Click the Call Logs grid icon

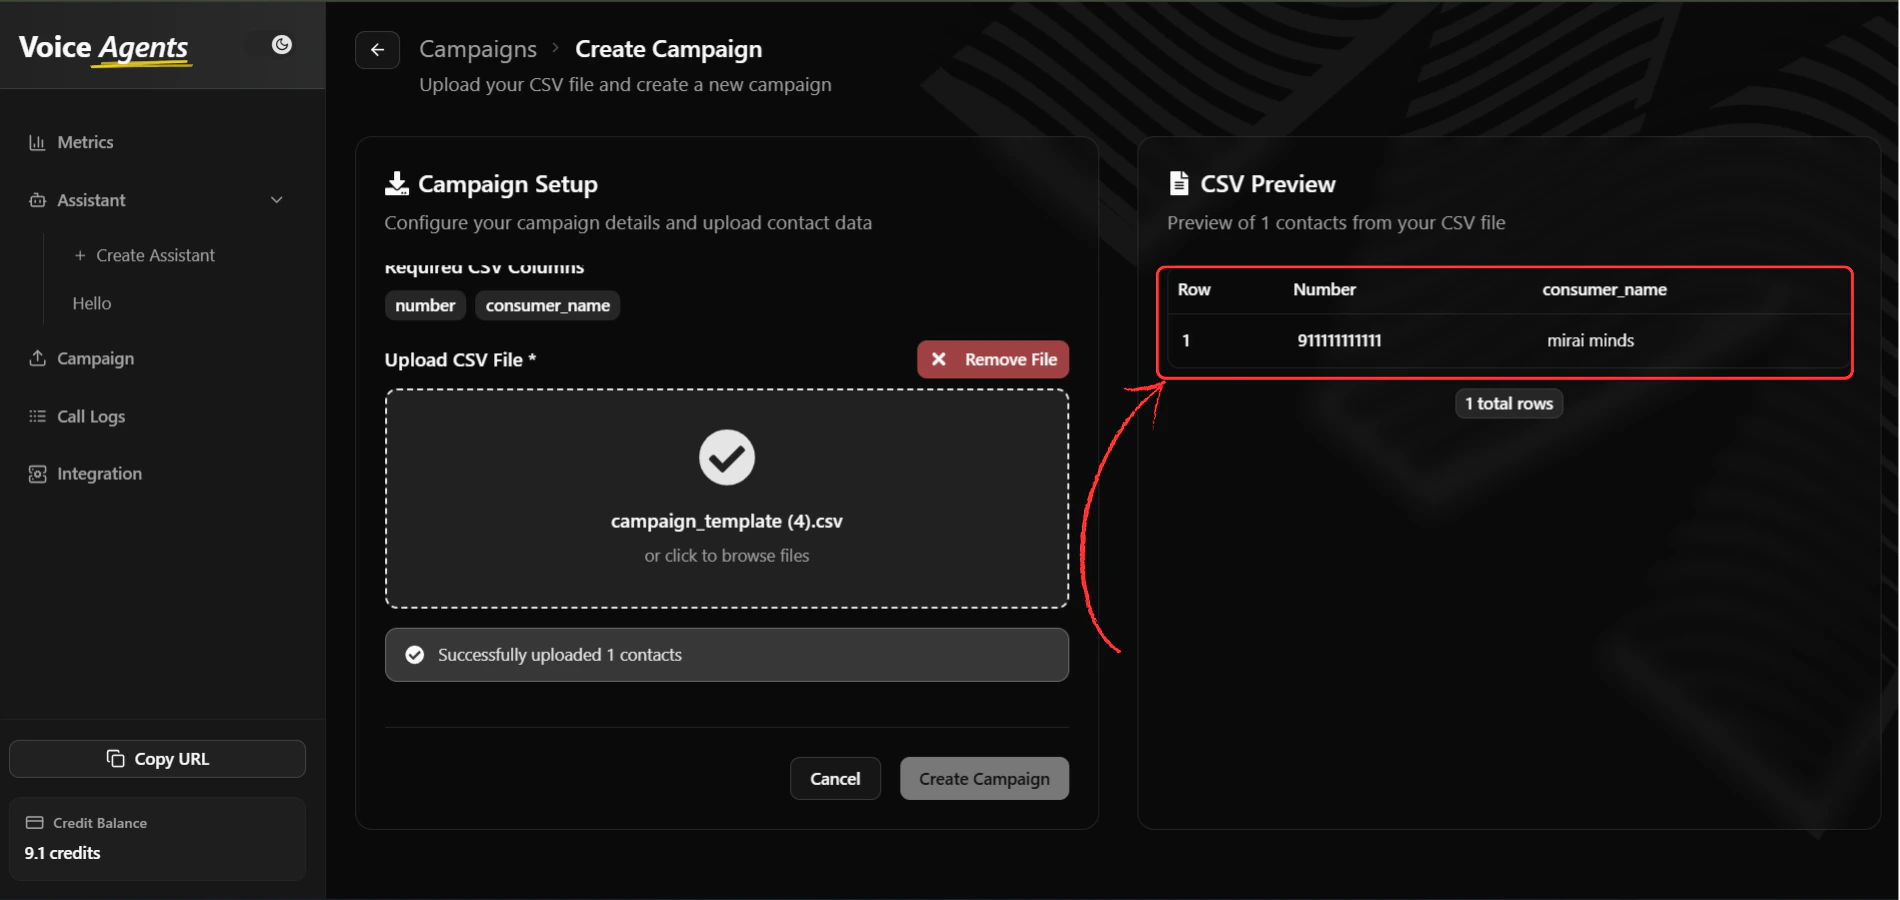click(x=37, y=416)
